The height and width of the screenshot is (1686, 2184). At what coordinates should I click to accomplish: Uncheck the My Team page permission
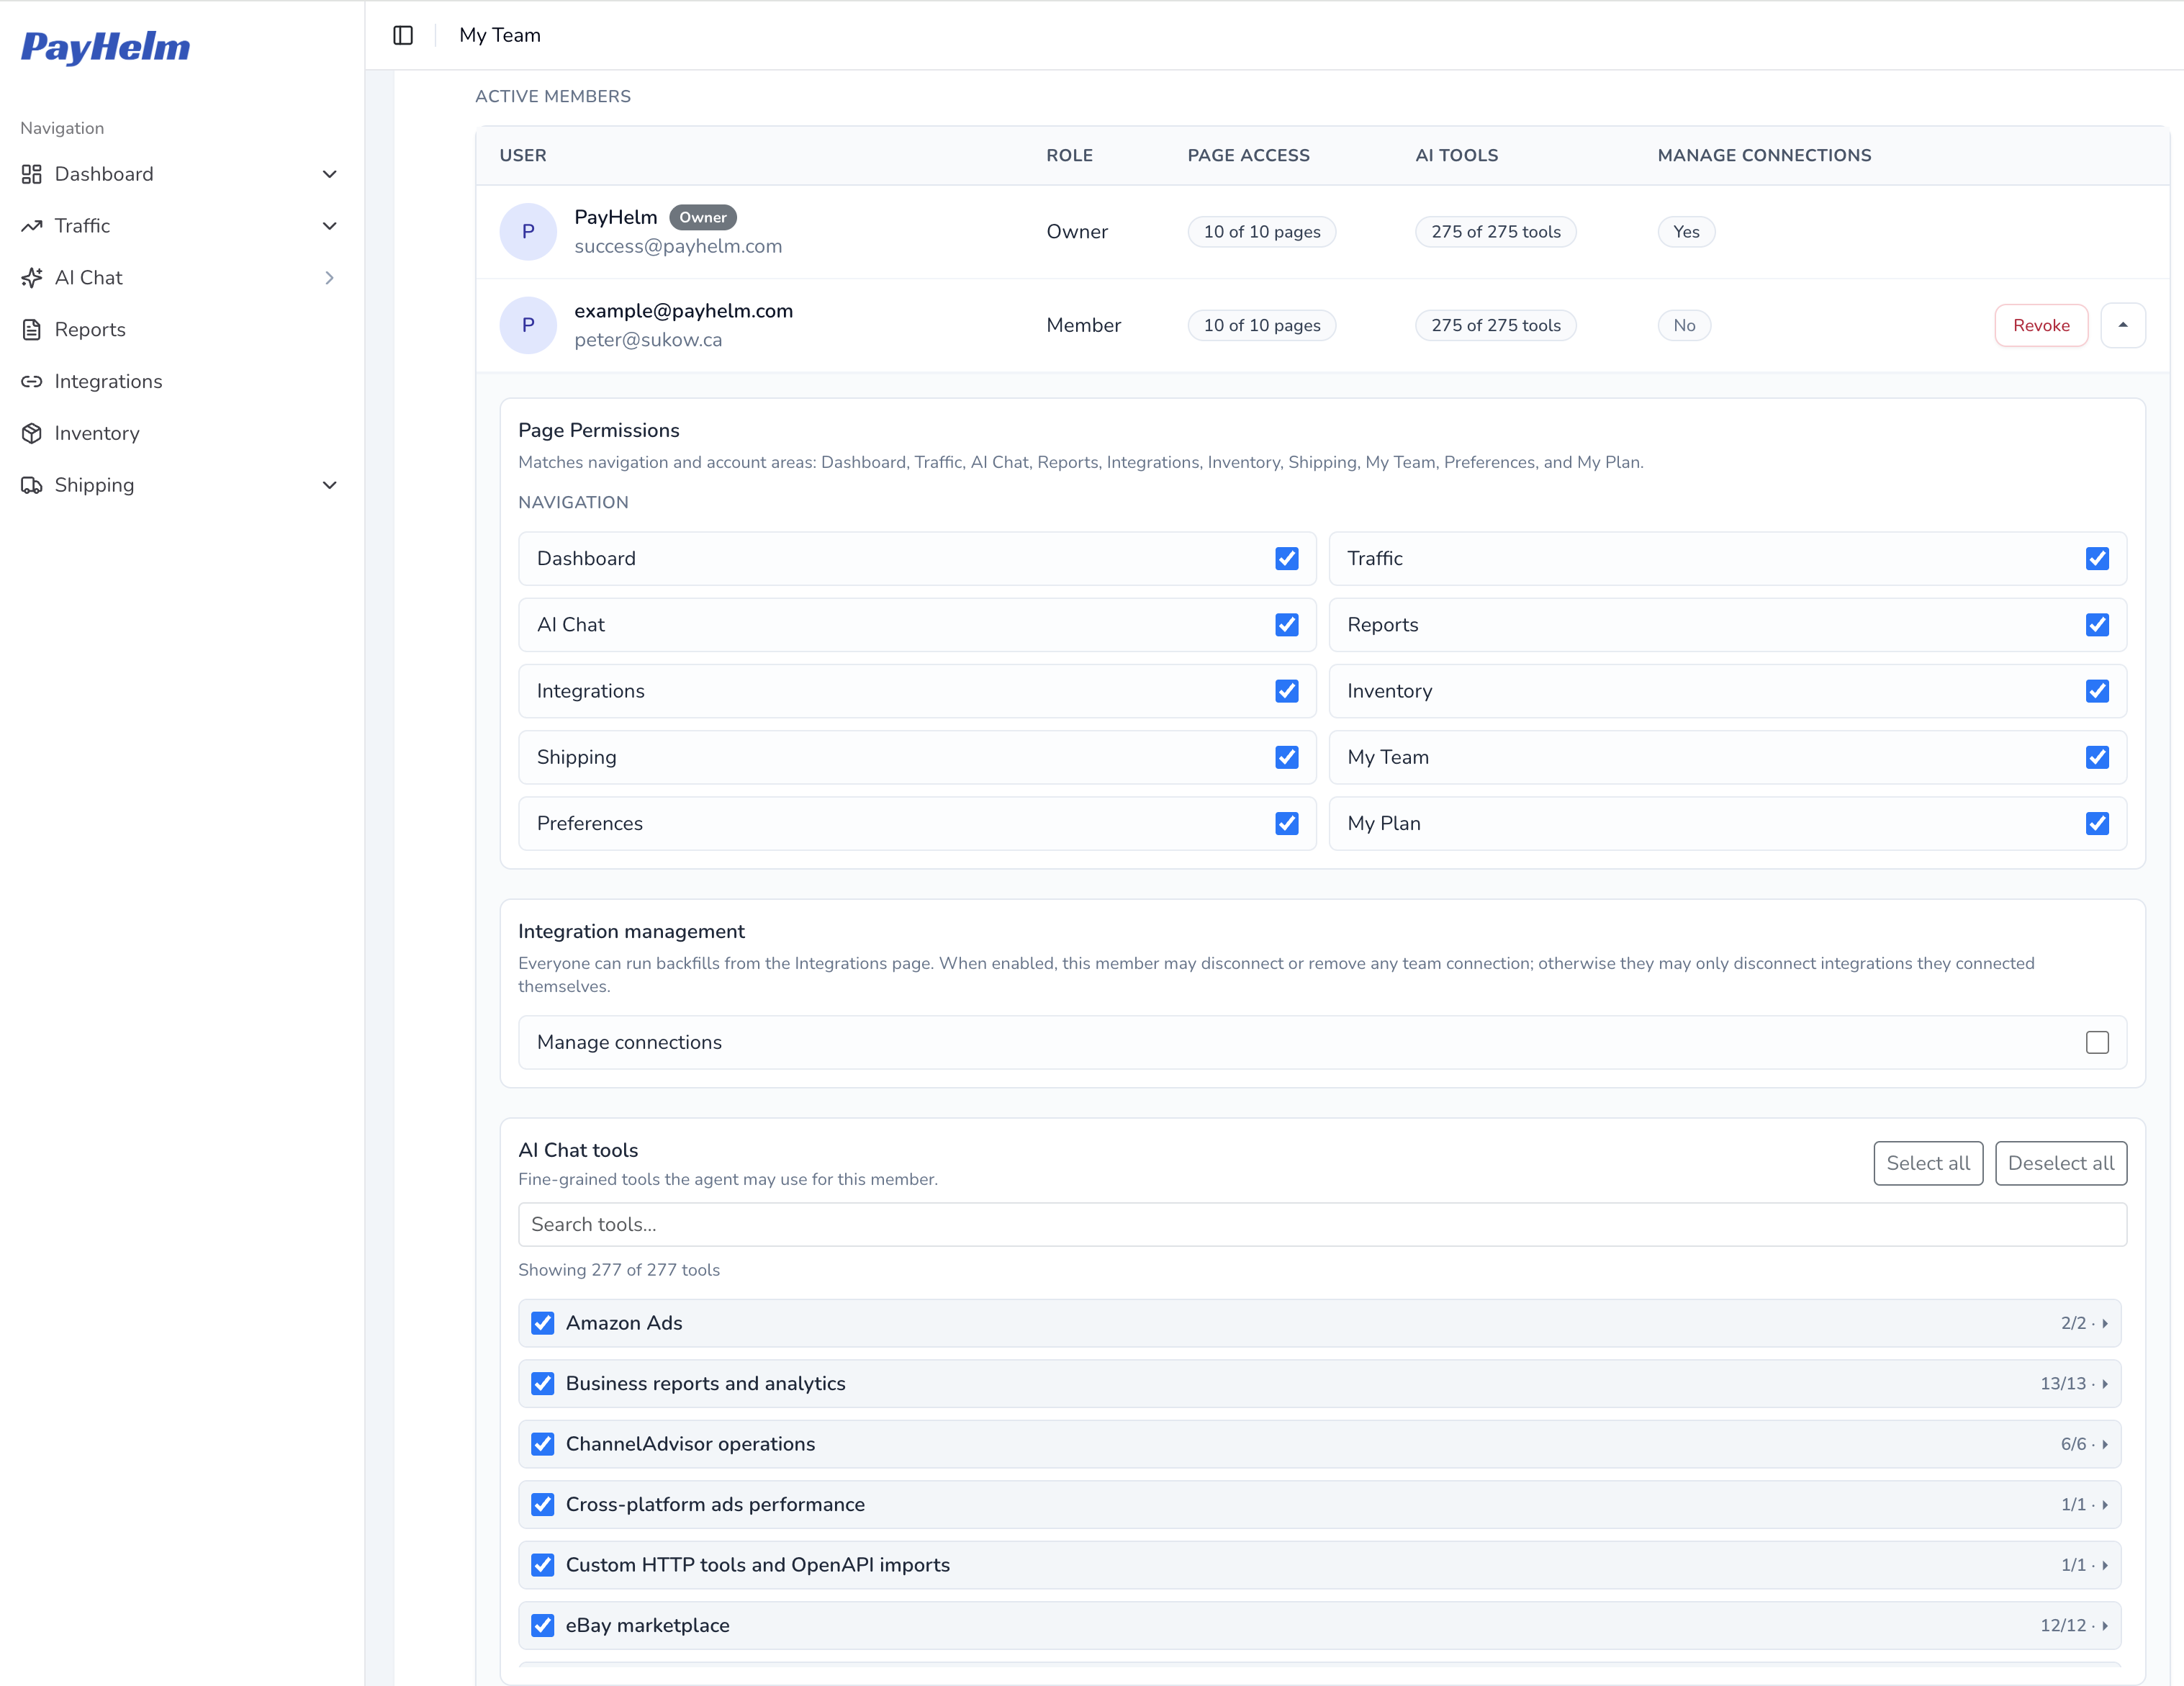coord(2097,757)
